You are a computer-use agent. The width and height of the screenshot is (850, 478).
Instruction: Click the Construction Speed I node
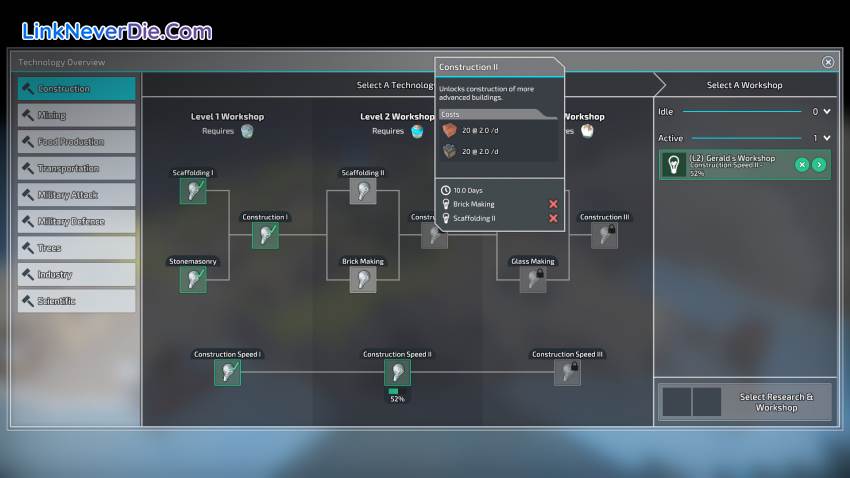click(x=228, y=372)
